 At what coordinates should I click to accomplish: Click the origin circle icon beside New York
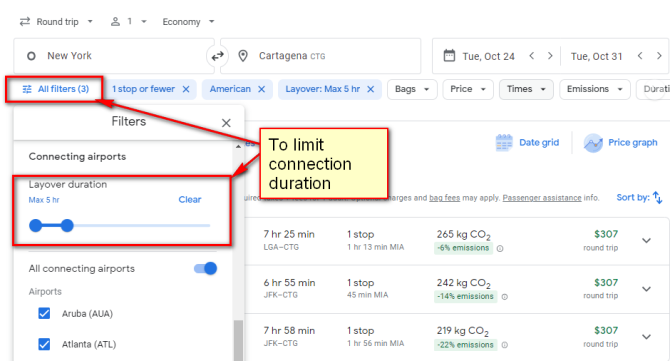(31, 56)
